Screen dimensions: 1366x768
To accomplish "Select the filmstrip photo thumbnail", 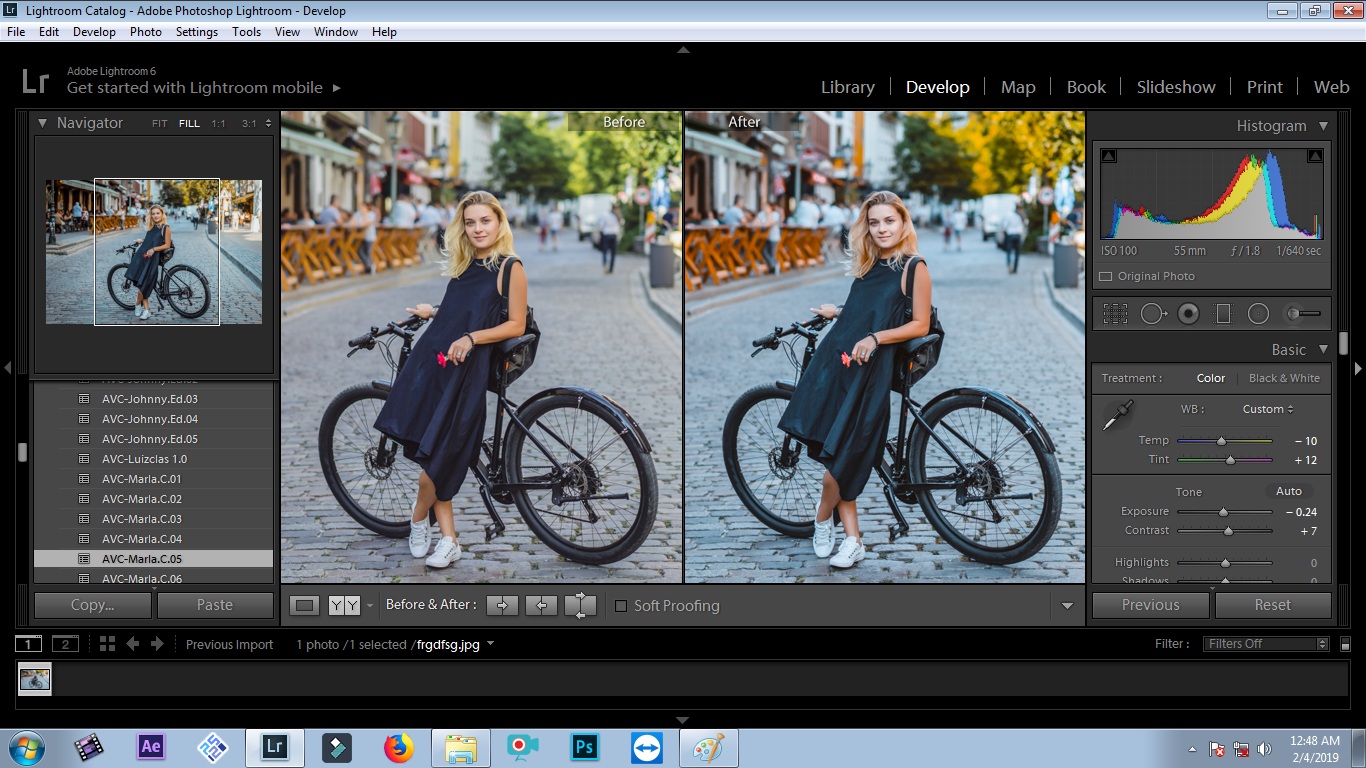I will (35, 679).
